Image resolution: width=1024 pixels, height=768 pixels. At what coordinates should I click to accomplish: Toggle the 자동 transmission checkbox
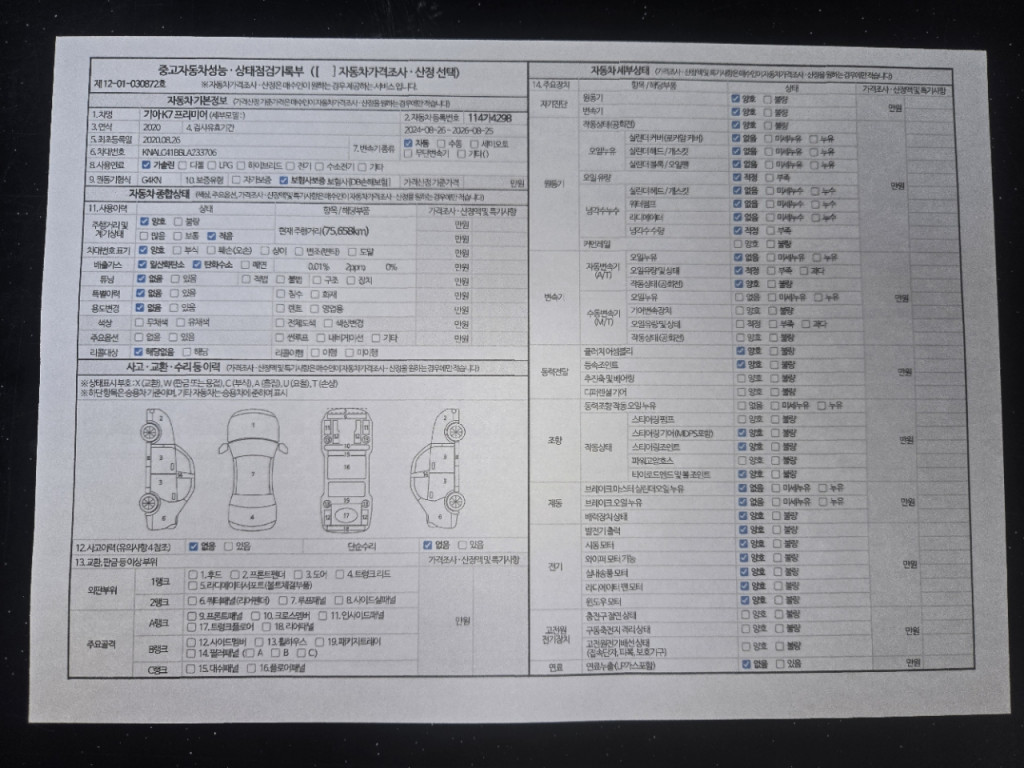[408, 143]
